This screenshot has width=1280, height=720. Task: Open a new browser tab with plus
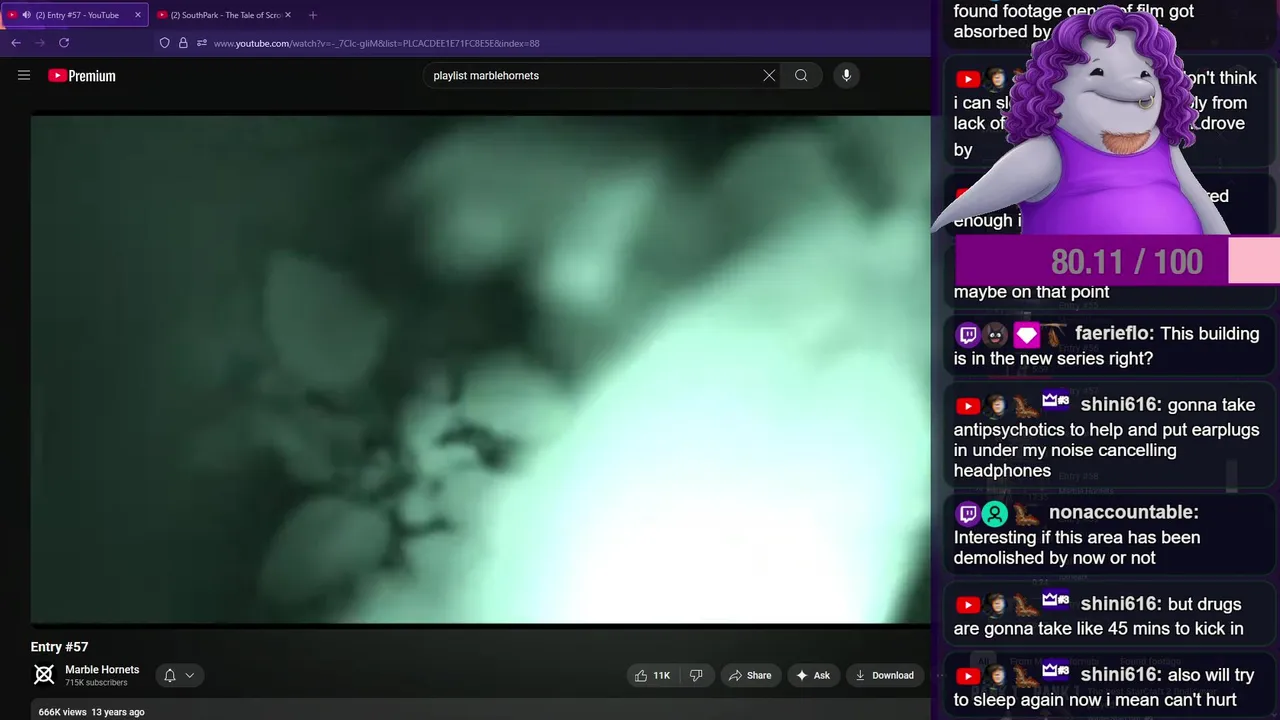coord(313,15)
